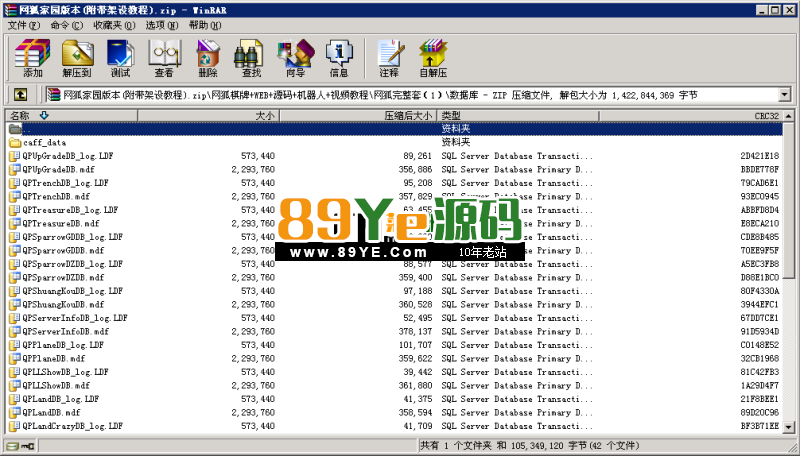The height and width of the screenshot is (456, 800).
Task: Click the vertical scrollbar thumb
Action: (789, 200)
